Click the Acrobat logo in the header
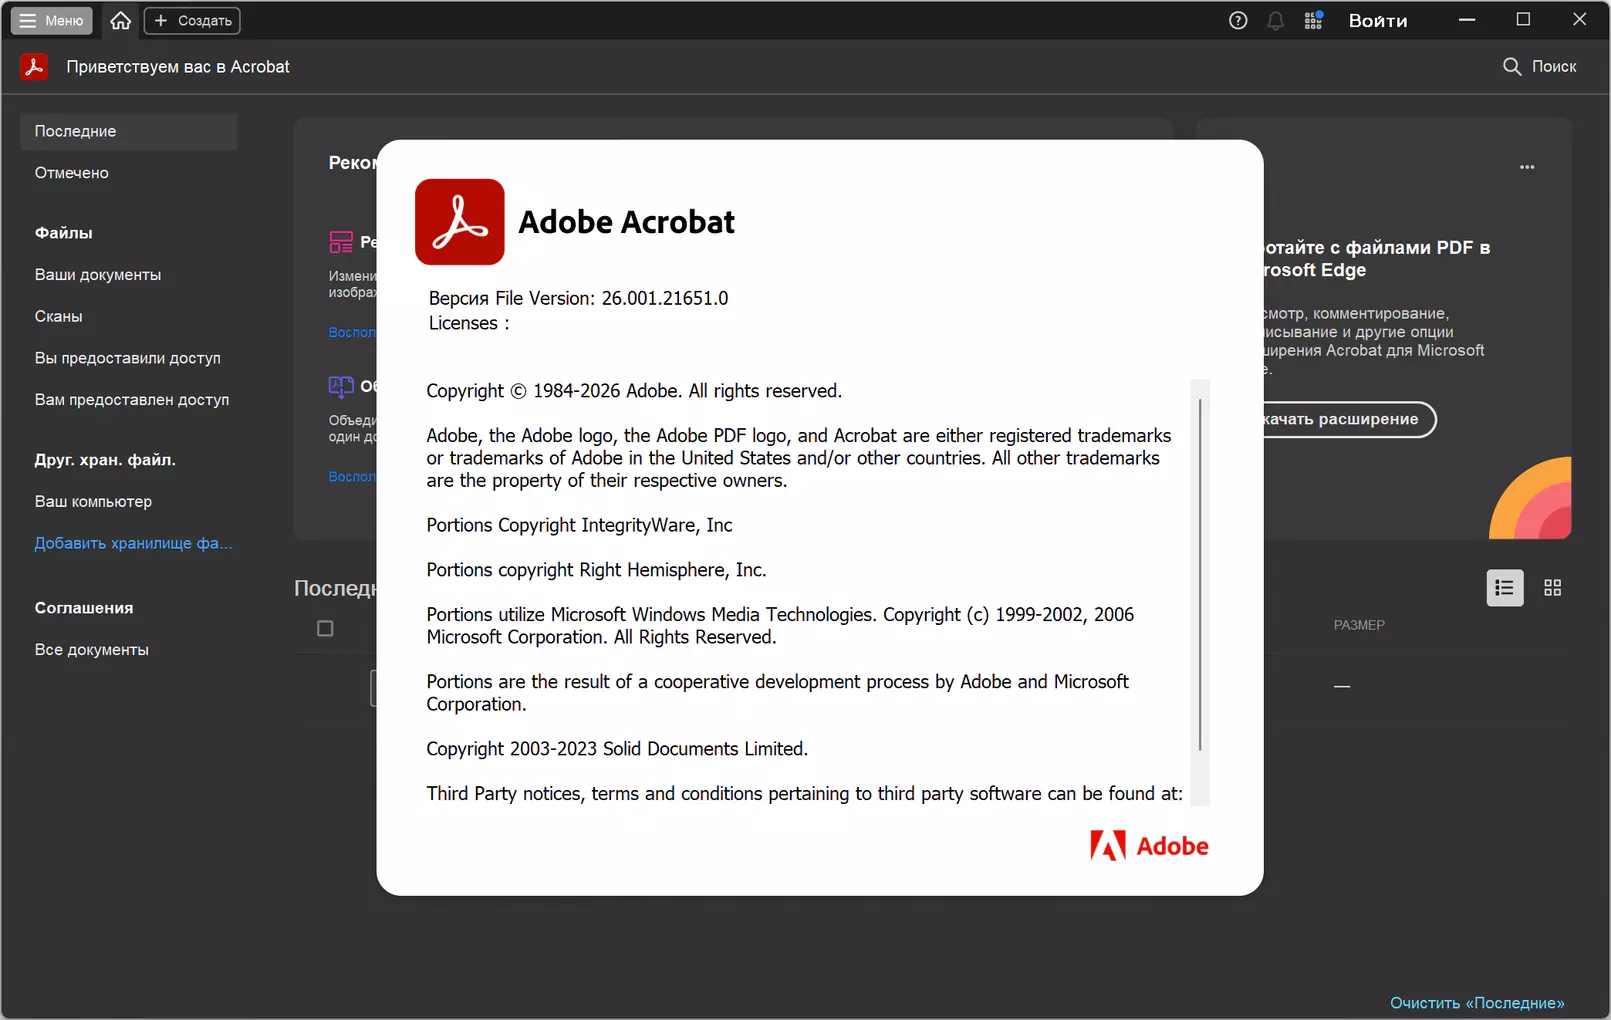Screen dimensions: 1611x1020 pyautogui.click(x=34, y=66)
